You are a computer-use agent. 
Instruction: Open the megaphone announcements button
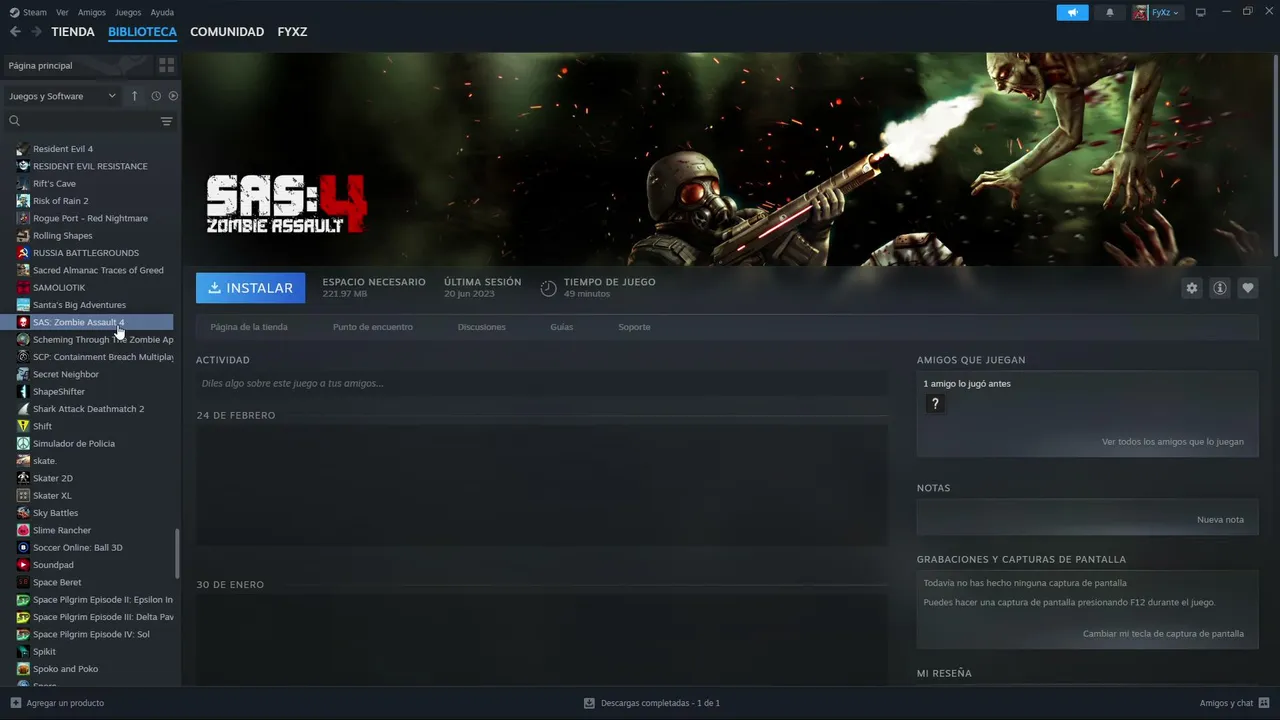click(1072, 13)
